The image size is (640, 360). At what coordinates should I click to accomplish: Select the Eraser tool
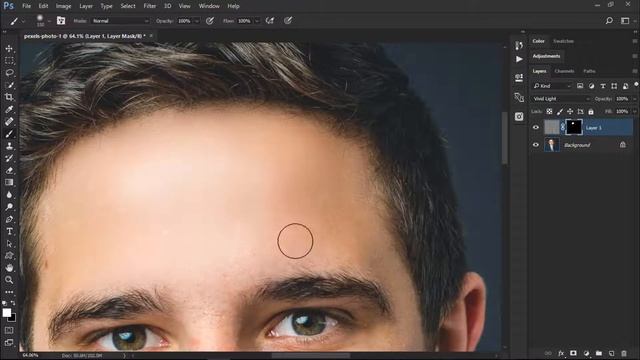[x=9, y=171]
